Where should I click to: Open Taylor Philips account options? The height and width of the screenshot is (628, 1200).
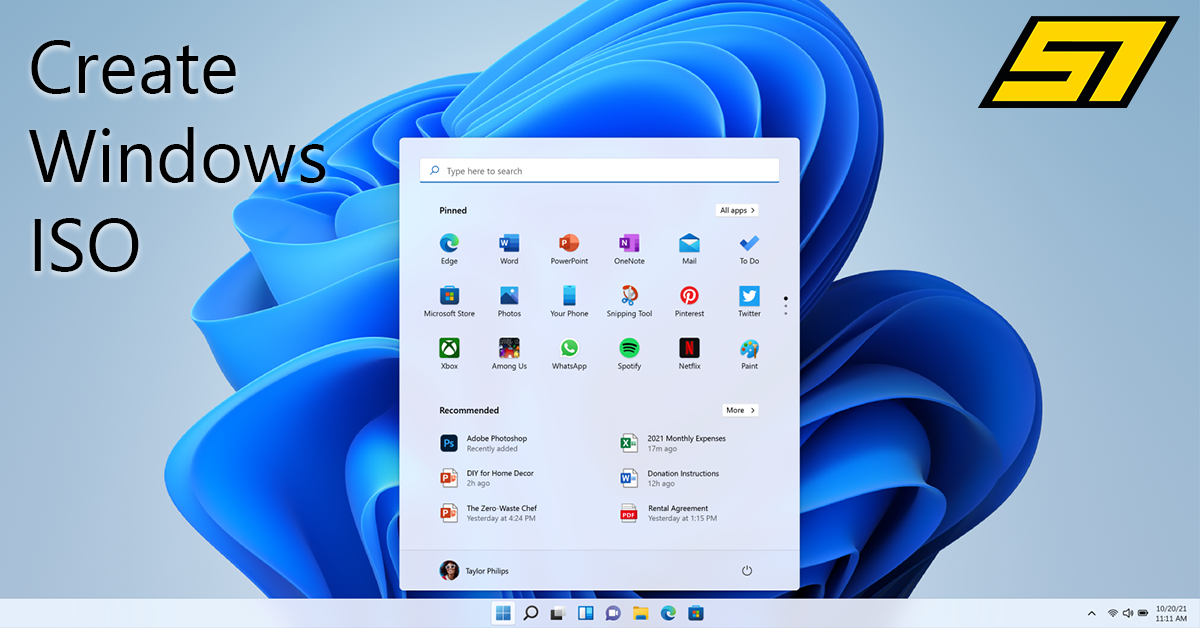click(x=476, y=569)
